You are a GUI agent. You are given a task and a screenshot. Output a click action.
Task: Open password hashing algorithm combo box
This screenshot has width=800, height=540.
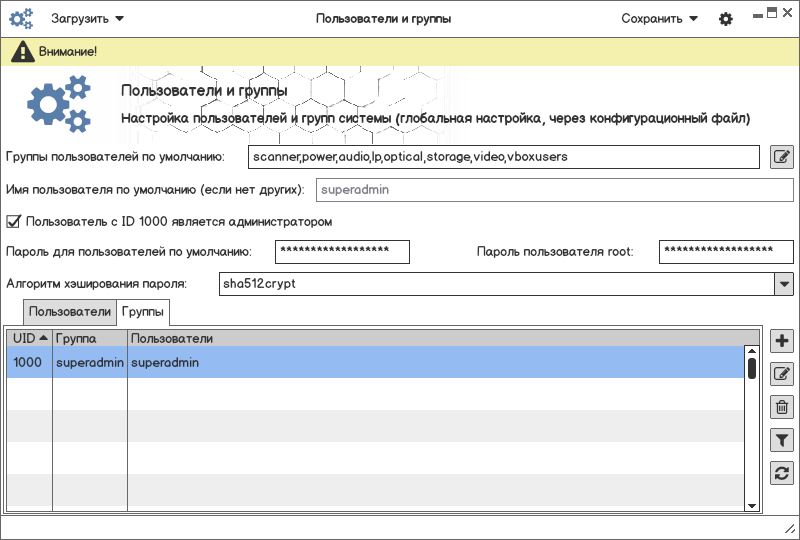pos(783,284)
